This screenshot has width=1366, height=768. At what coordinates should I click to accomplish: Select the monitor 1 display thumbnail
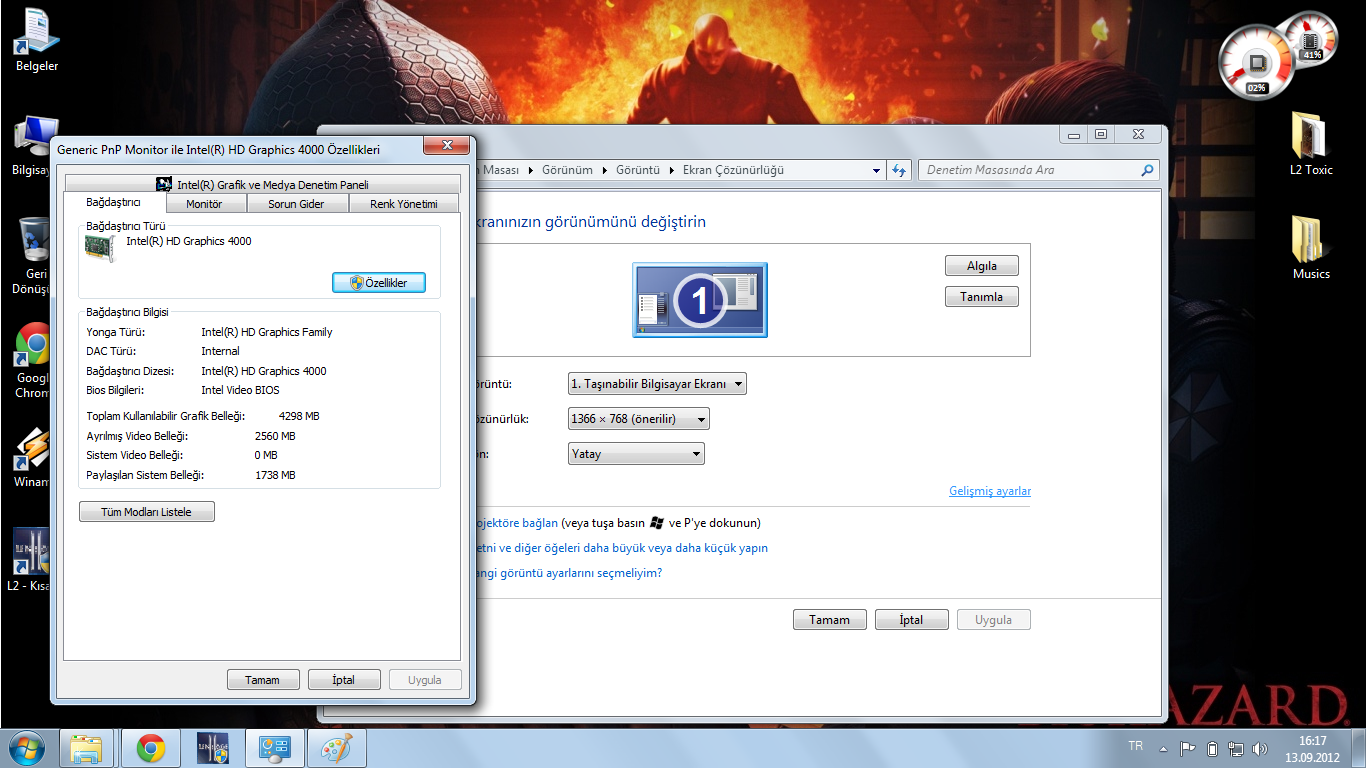coord(700,300)
